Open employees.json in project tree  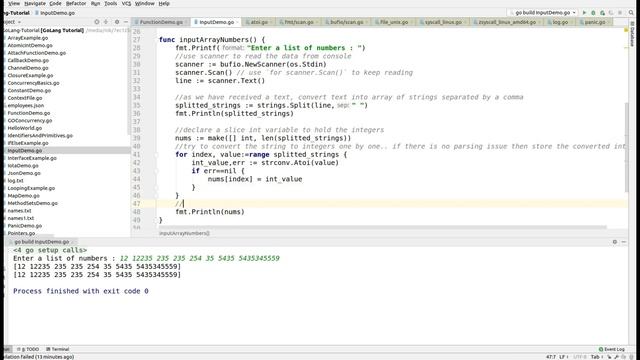[x=26, y=105]
